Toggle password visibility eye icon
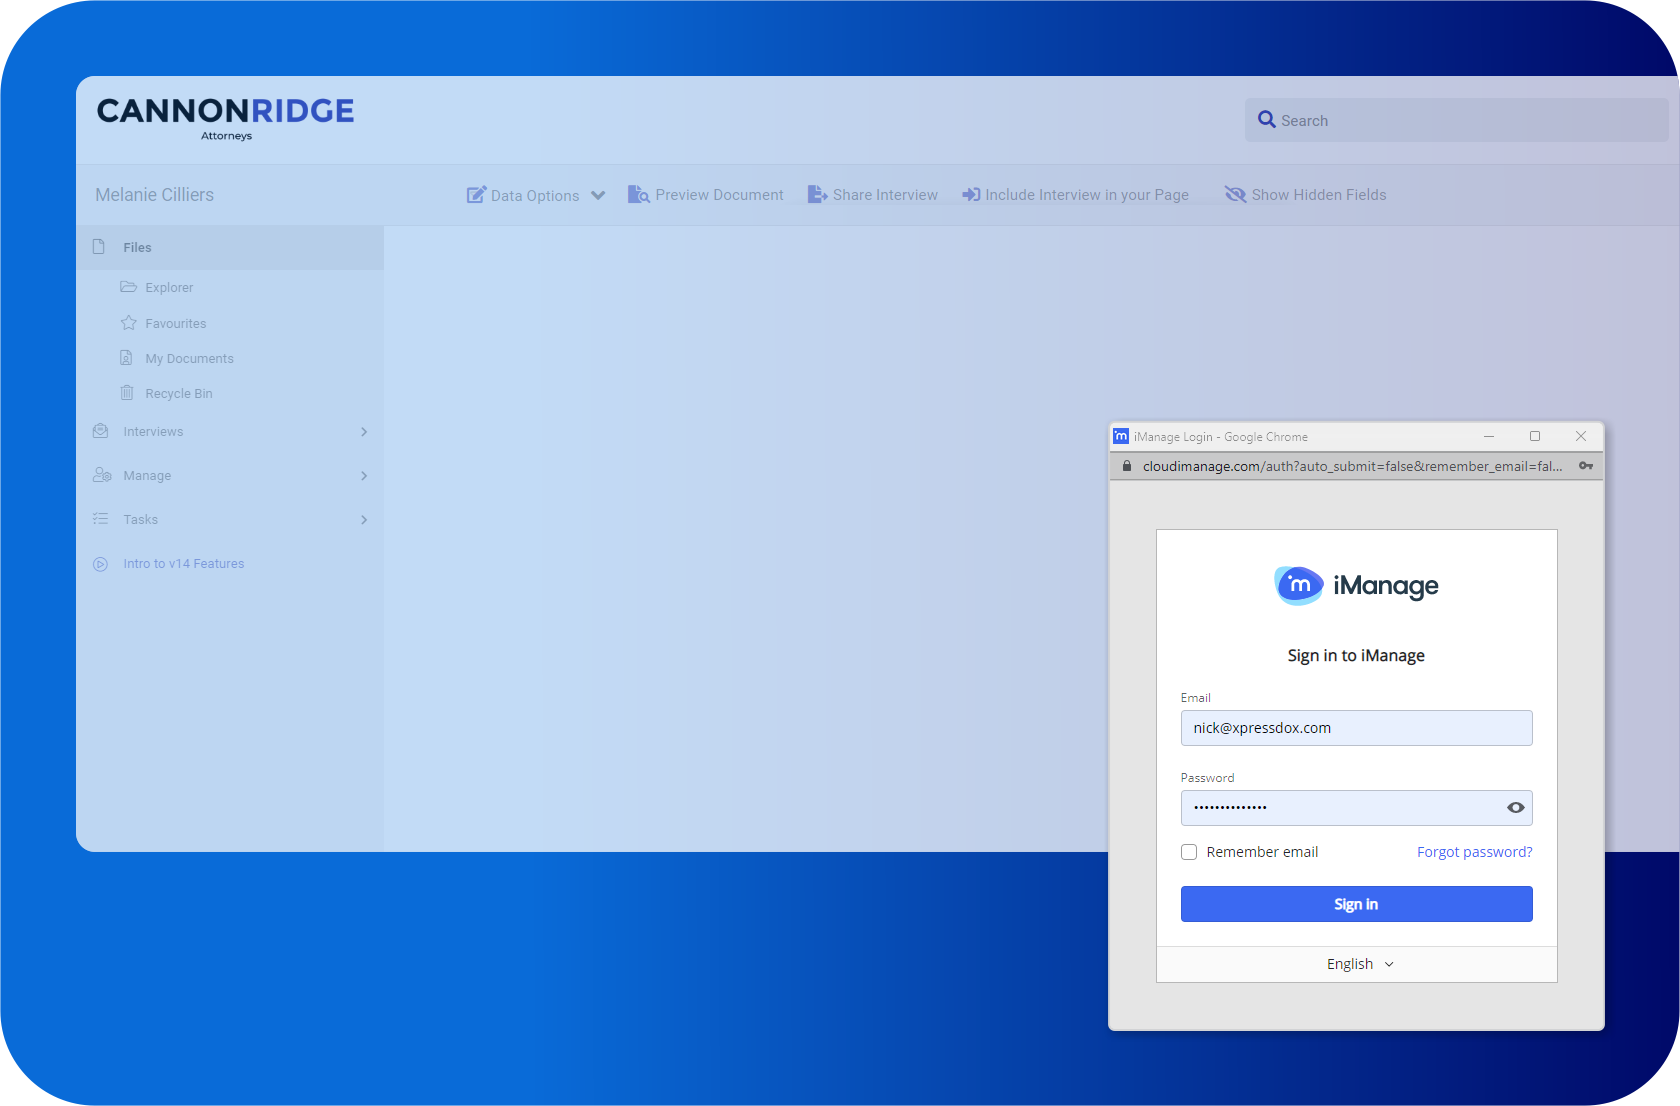 point(1516,808)
